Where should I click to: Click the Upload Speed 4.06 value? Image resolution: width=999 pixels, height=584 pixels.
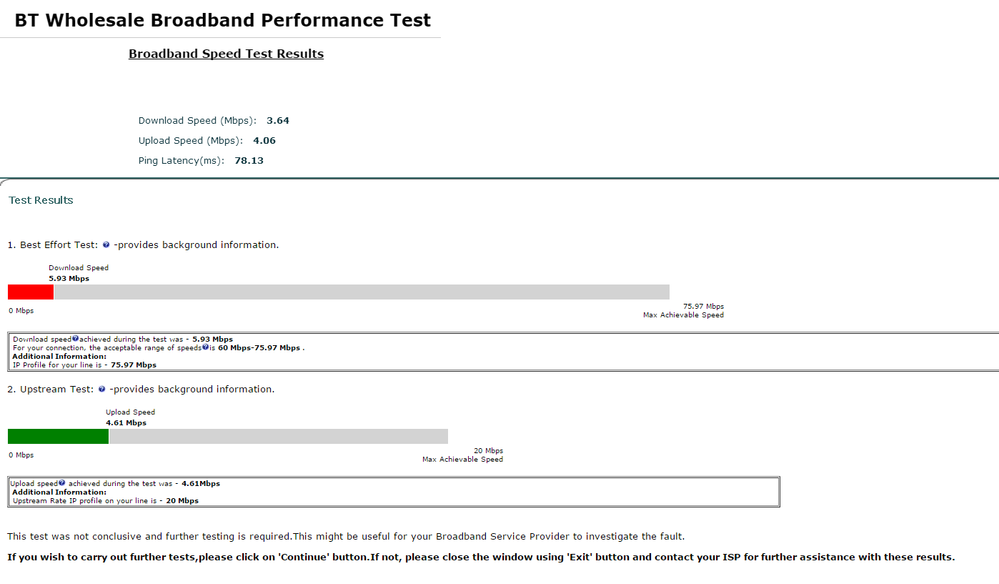pyautogui.click(x=264, y=141)
